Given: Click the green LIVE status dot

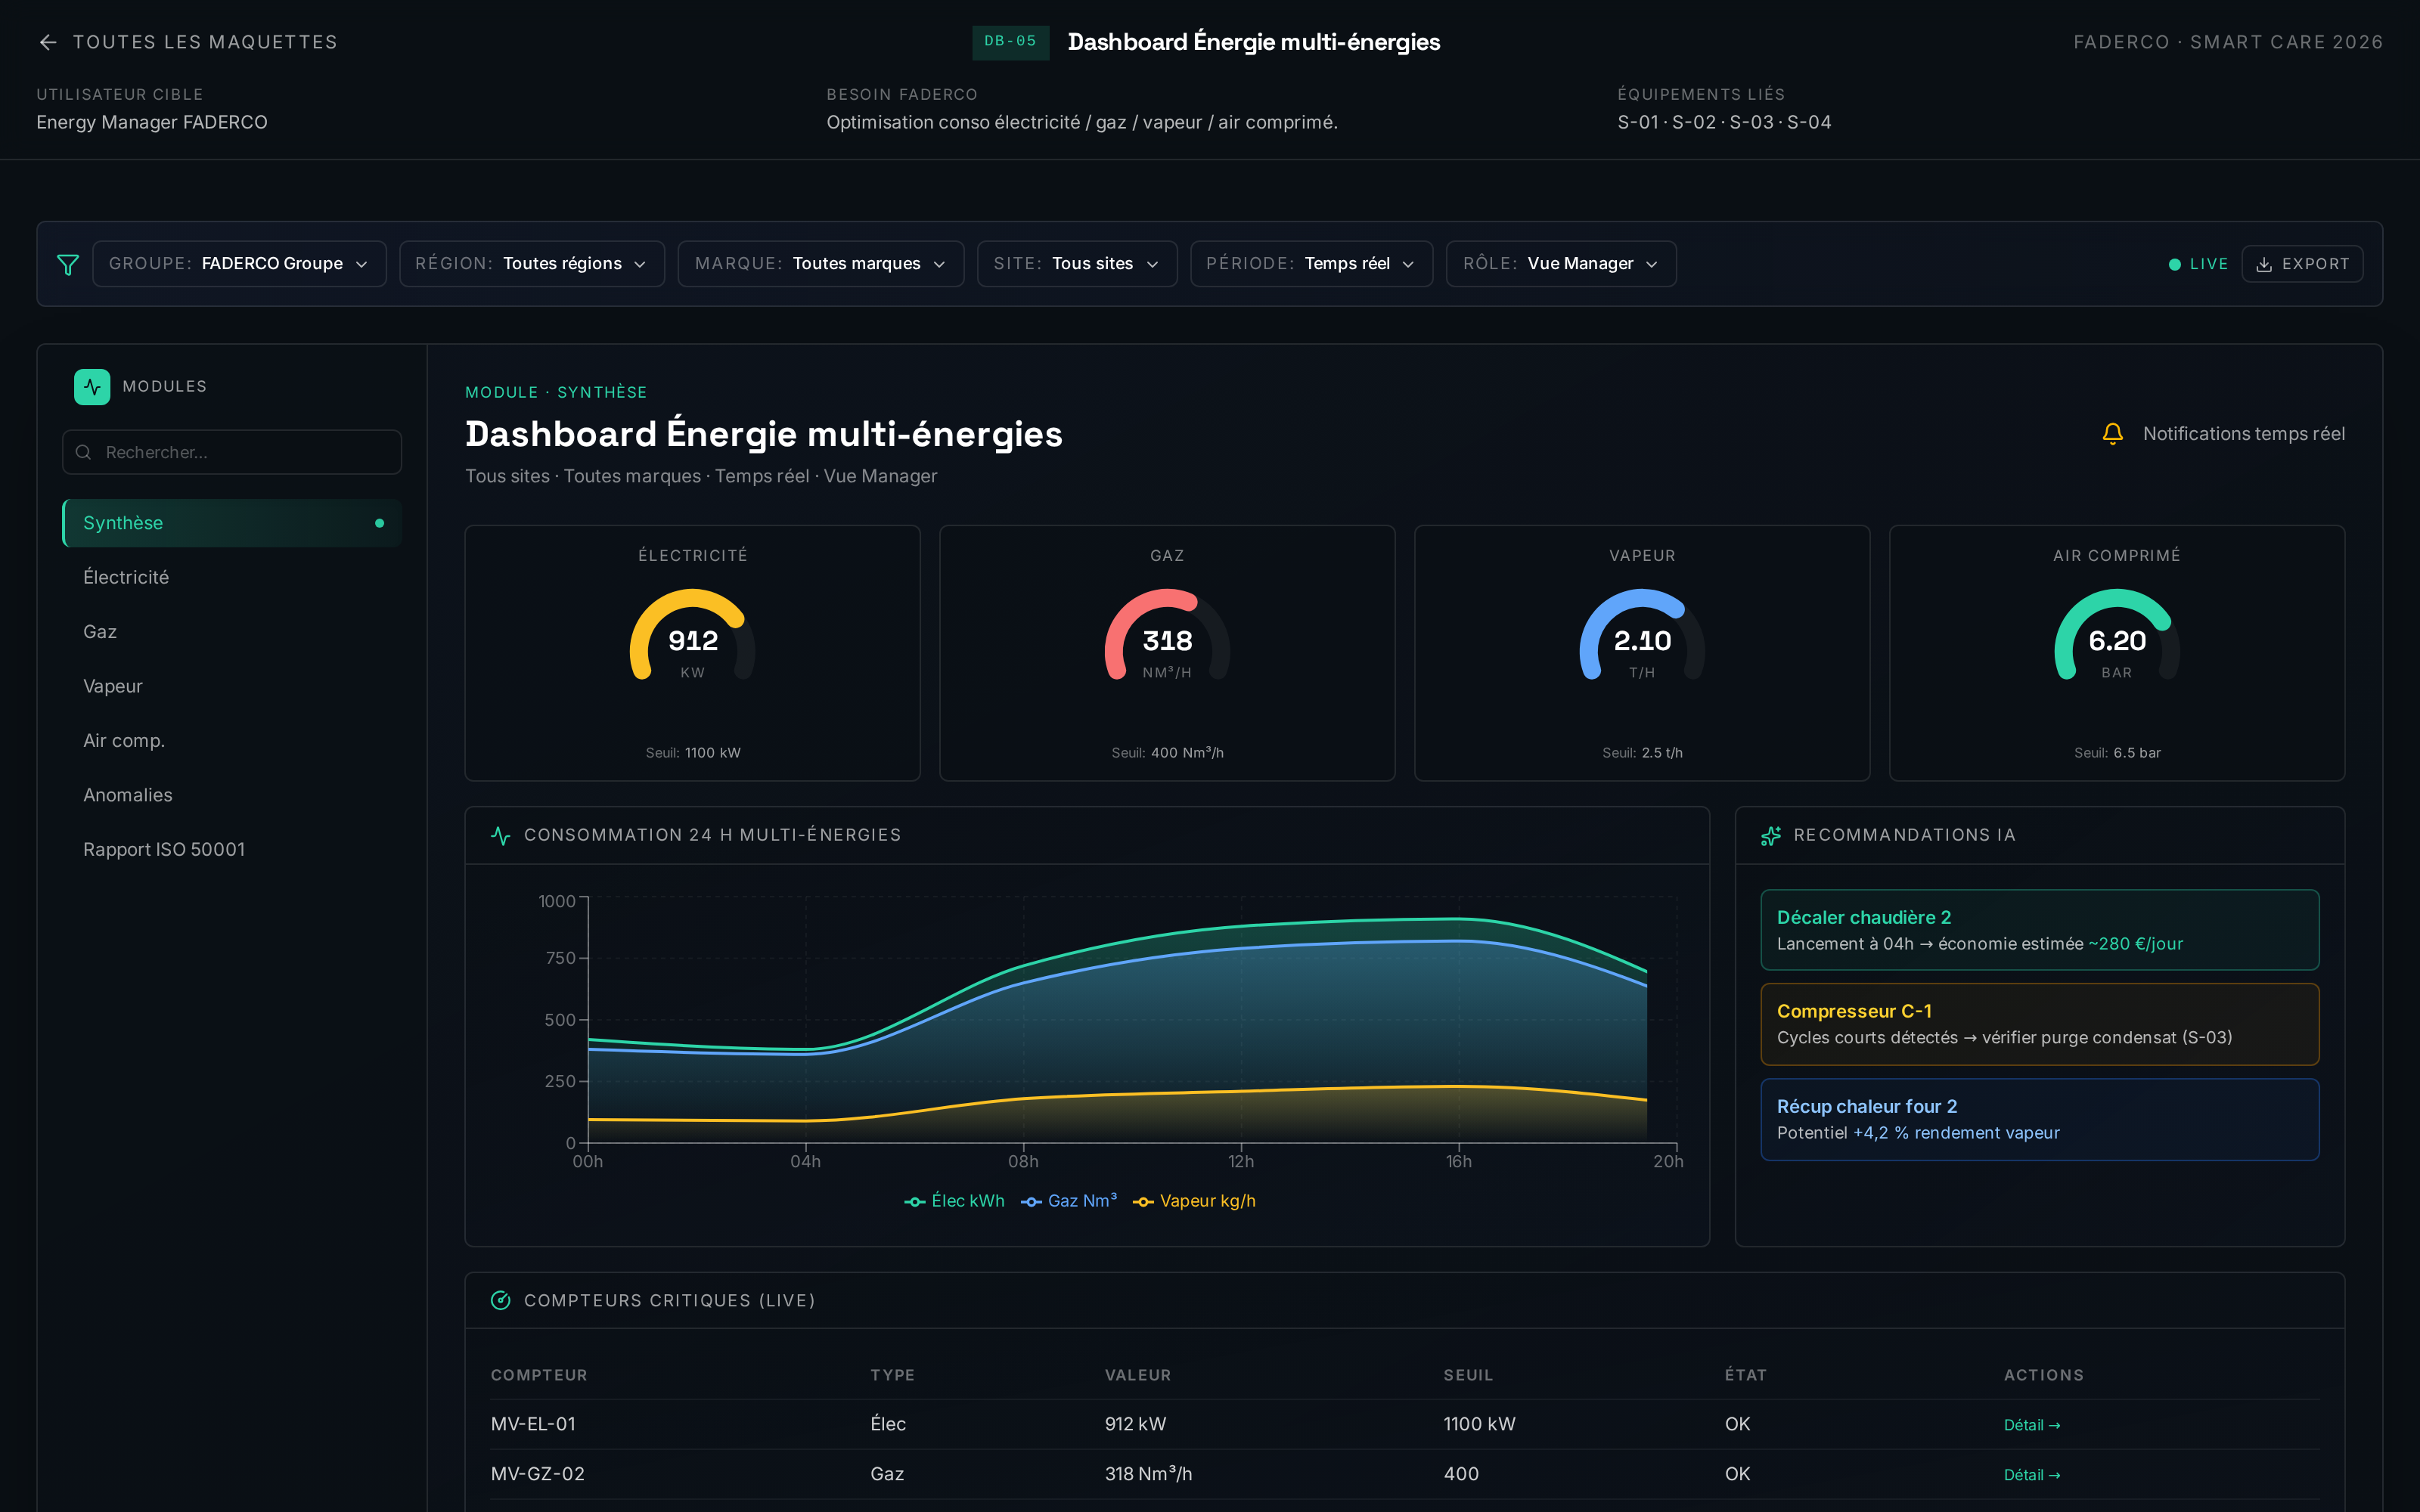Looking at the screenshot, I should click(2174, 264).
